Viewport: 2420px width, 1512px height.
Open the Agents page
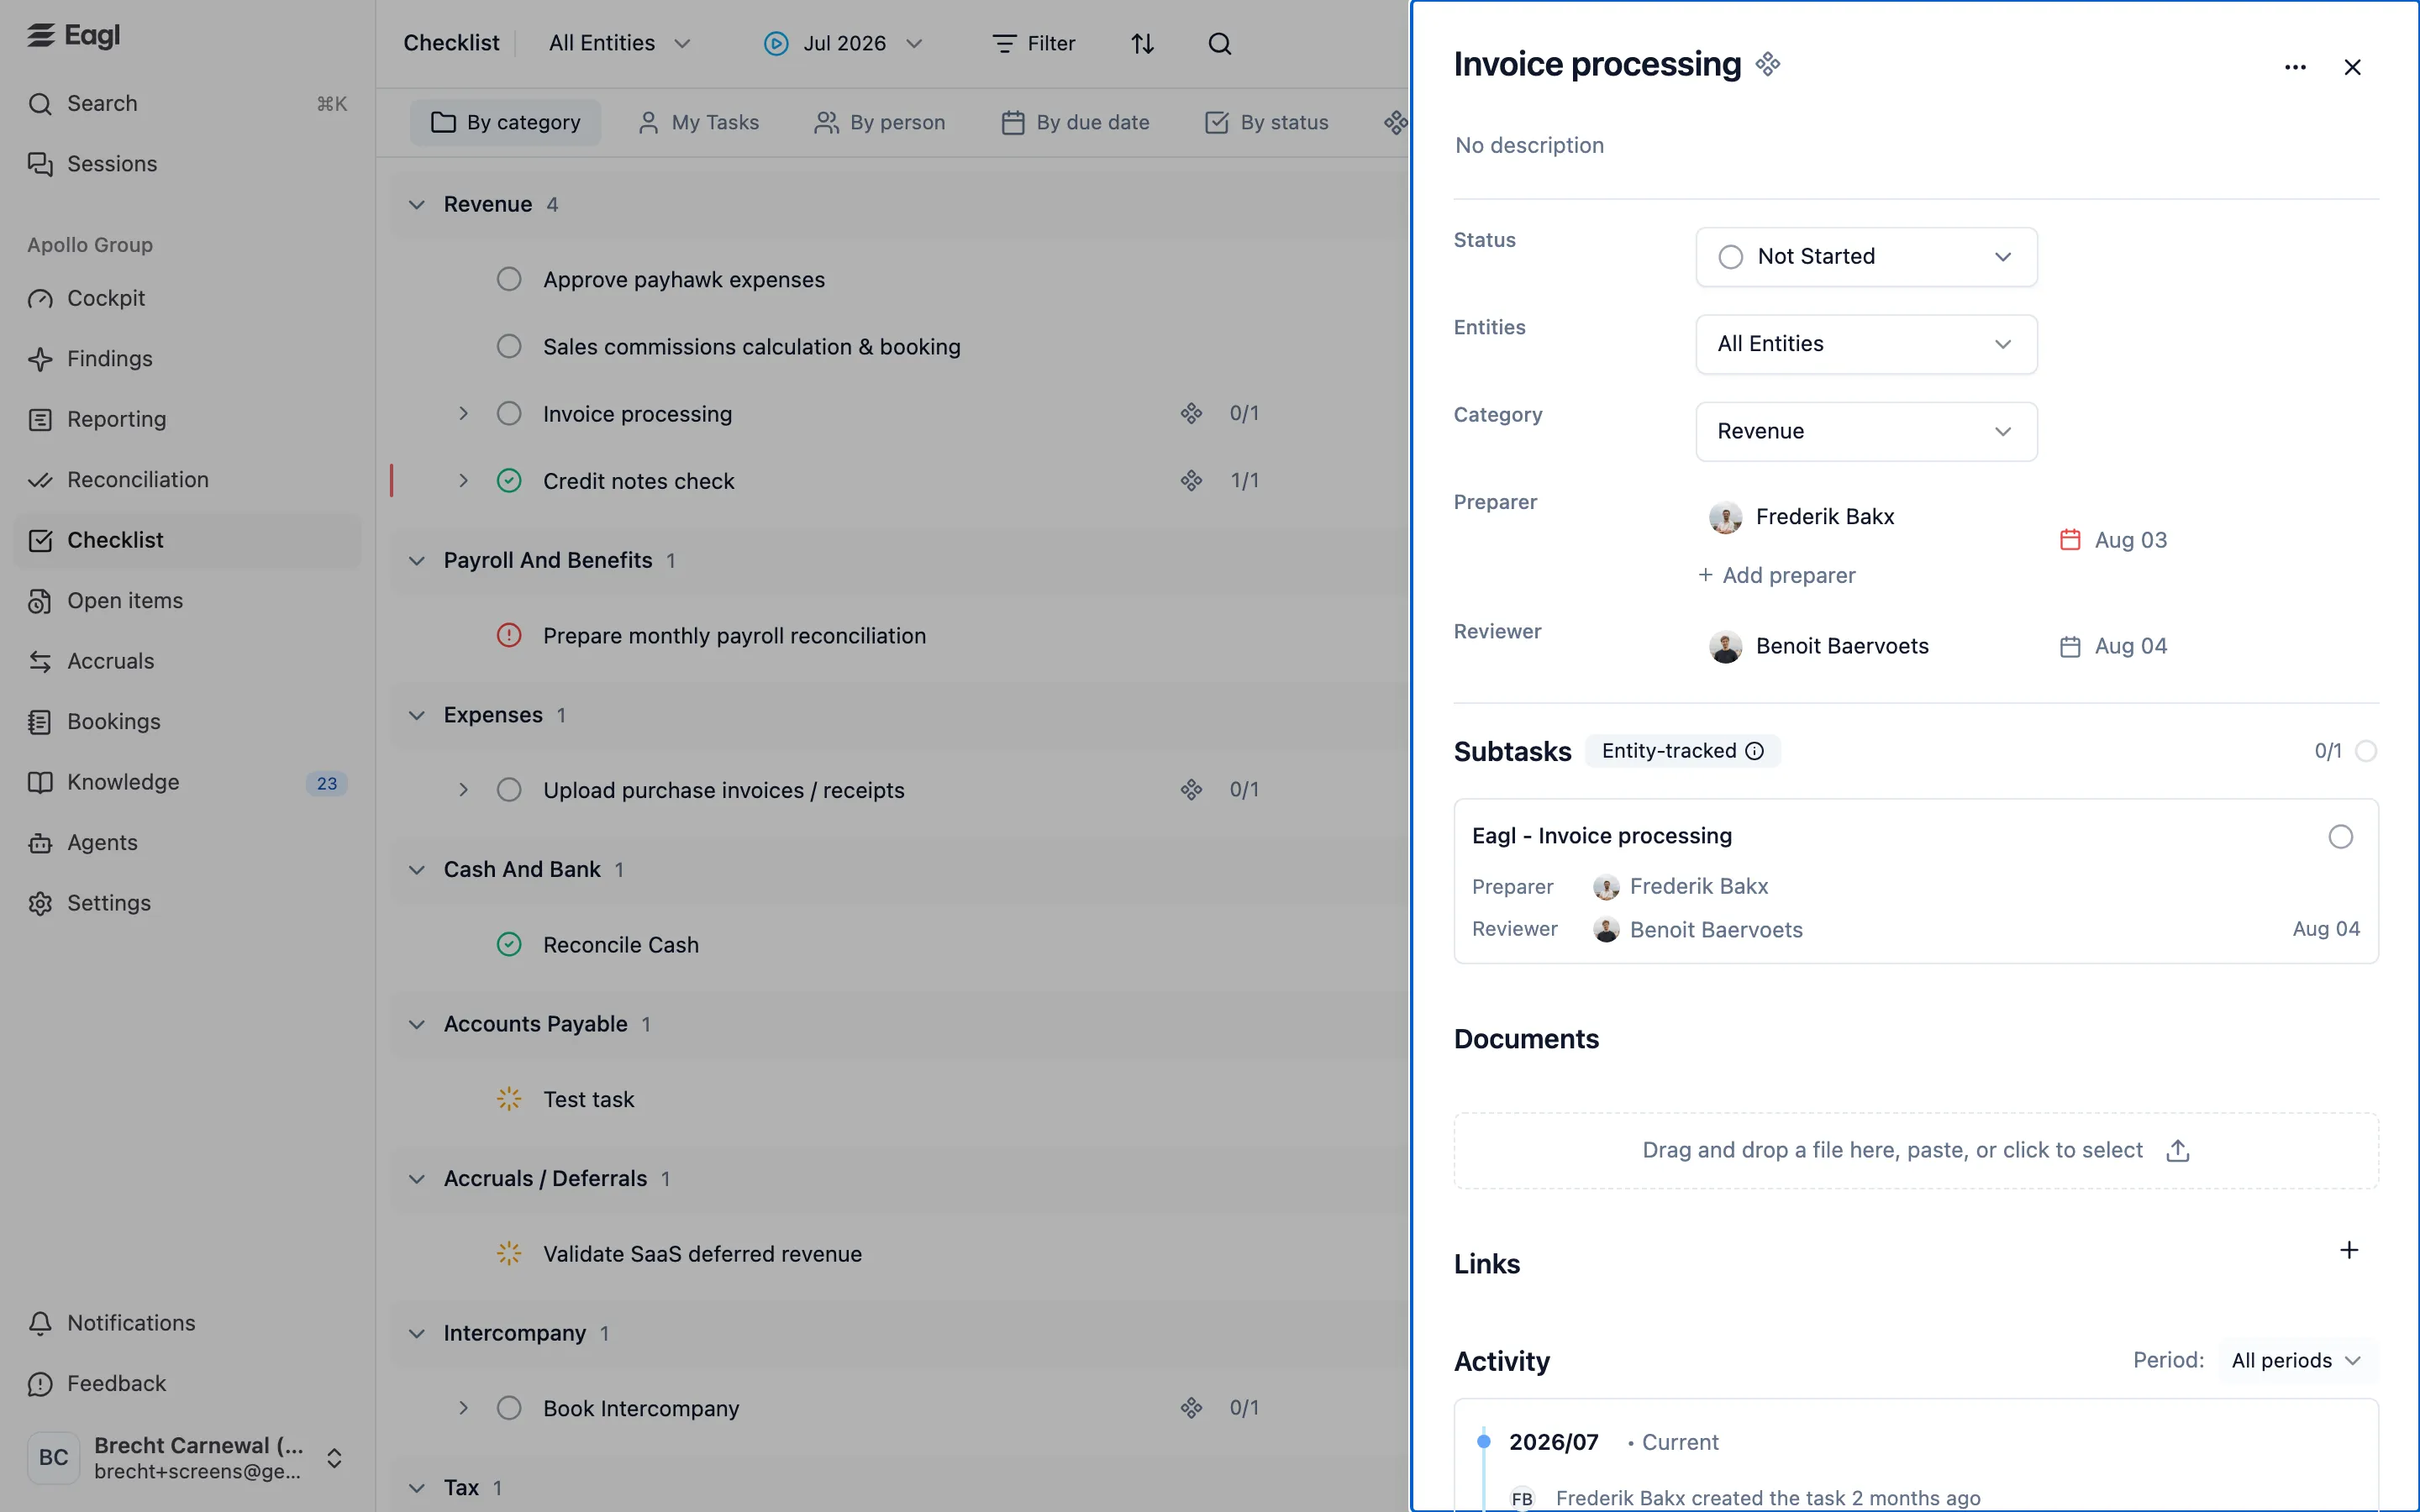(x=101, y=843)
